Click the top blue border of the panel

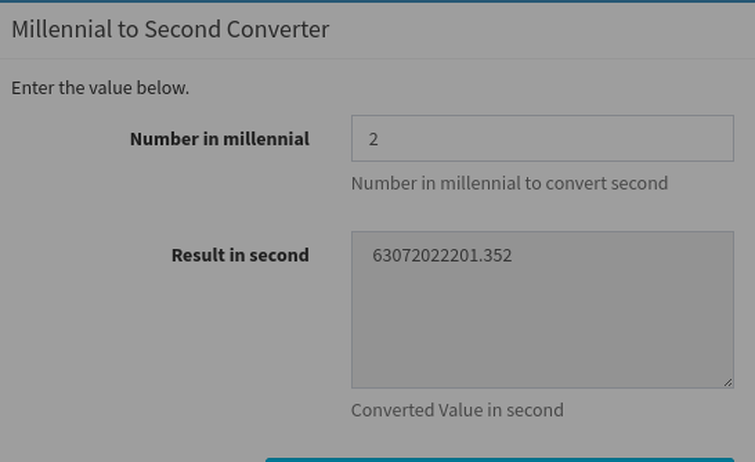pyautogui.click(x=377, y=1)
